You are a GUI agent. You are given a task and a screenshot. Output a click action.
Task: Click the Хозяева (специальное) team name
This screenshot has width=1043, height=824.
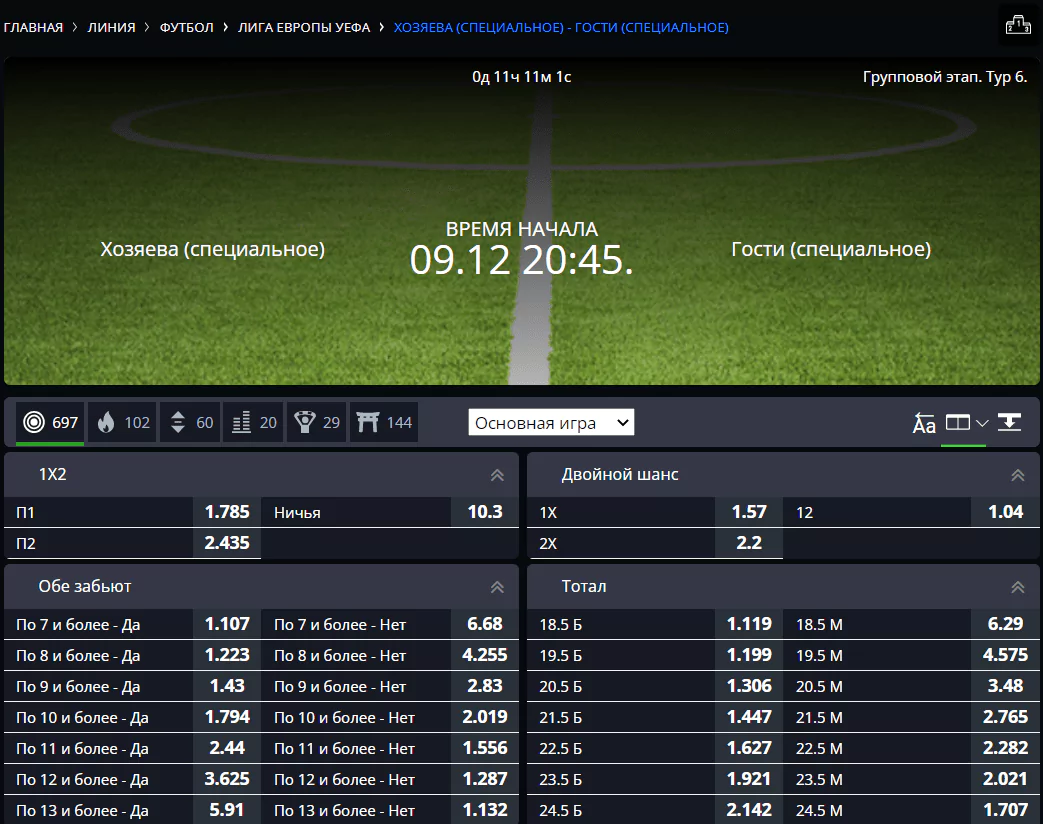click(x=213, y=249)
